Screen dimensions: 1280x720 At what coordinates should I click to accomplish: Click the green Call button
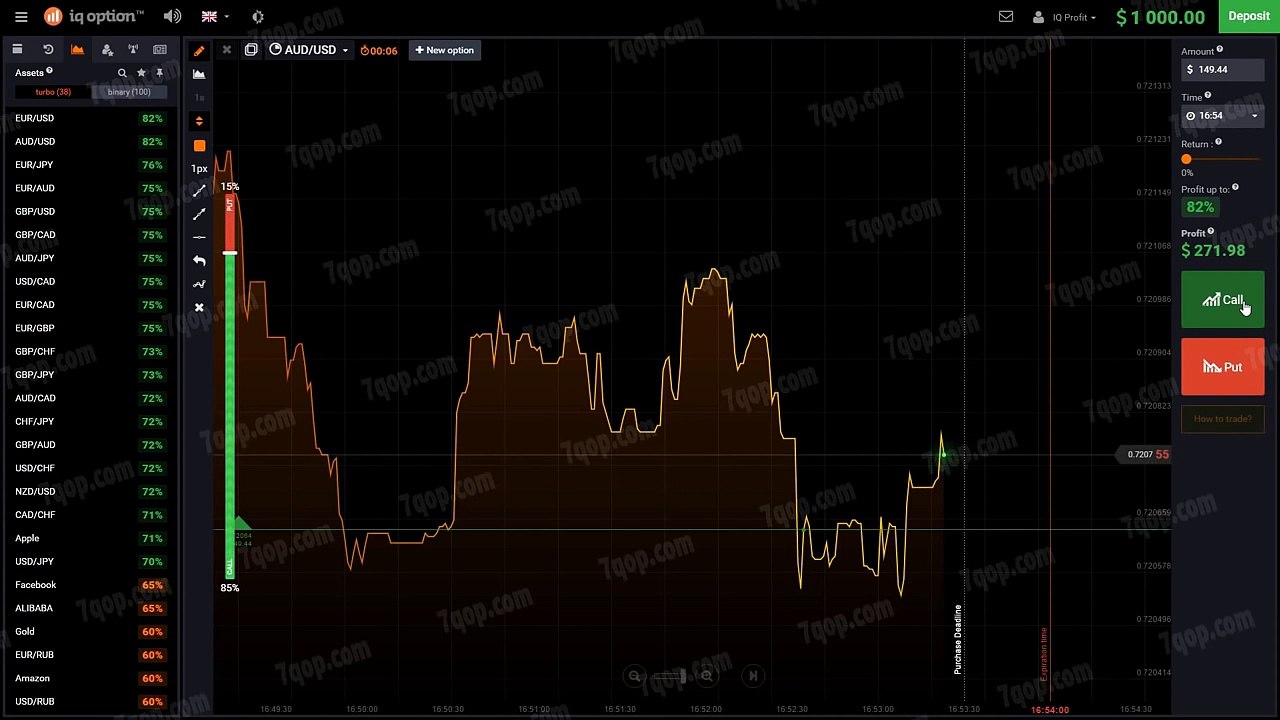coord(1222,300)
